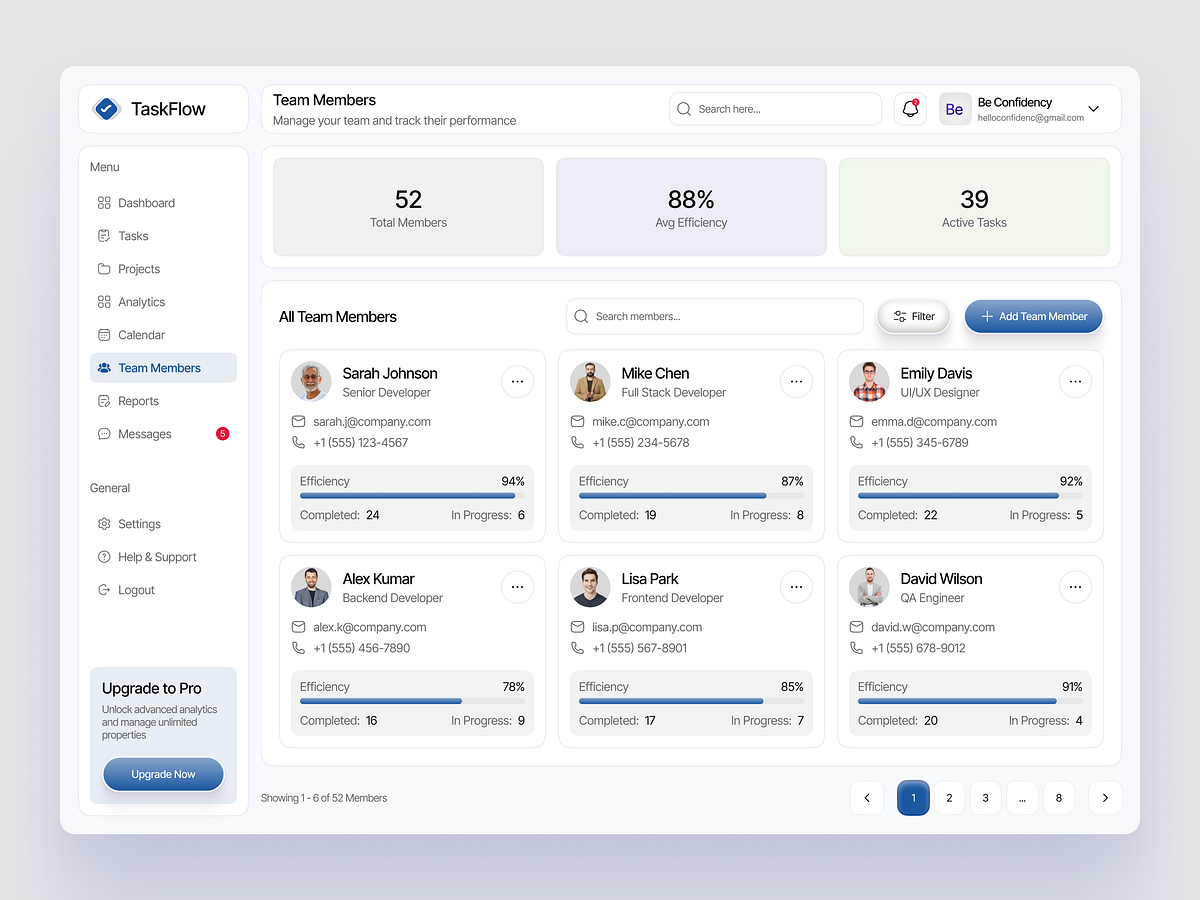This screenshot has height=900, width=1200.
Task: Open the notification bell icon
Action: point(909,108)
